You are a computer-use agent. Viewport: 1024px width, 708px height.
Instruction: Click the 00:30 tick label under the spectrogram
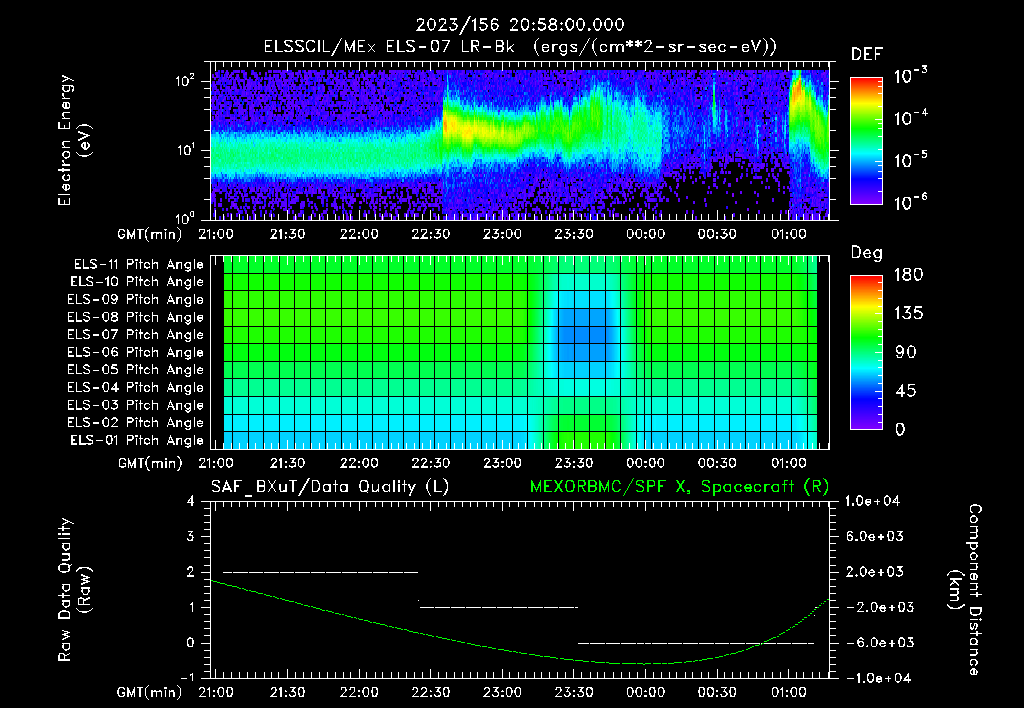click(x=717, y=234)
